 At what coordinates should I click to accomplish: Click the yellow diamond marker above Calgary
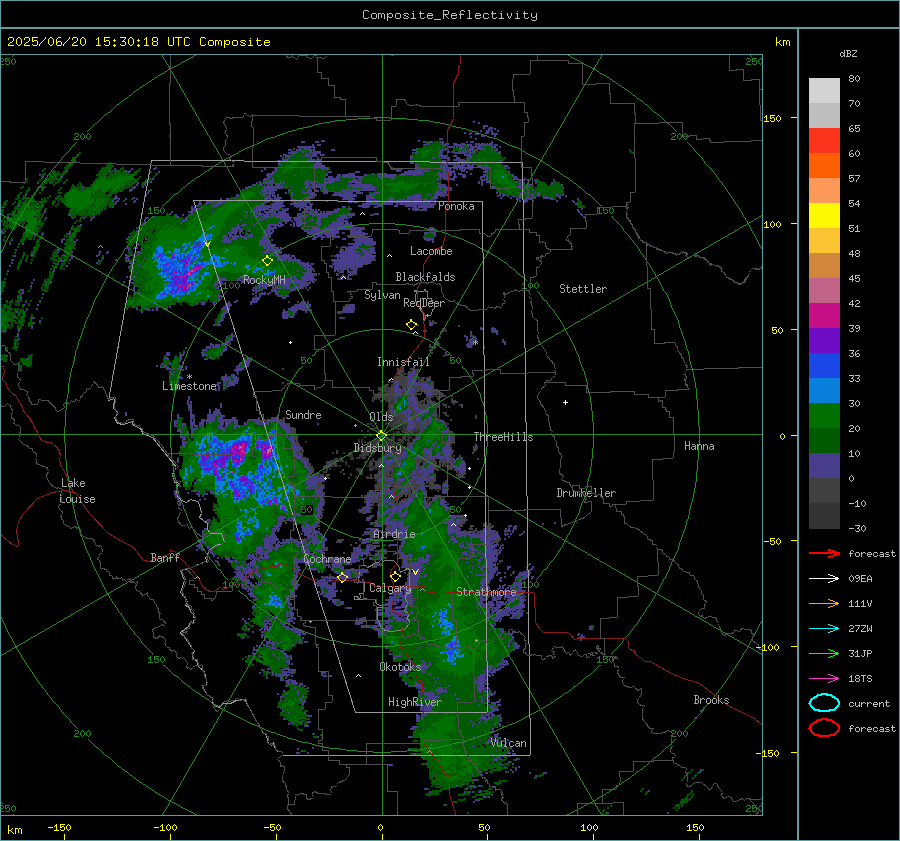point(395,576)
